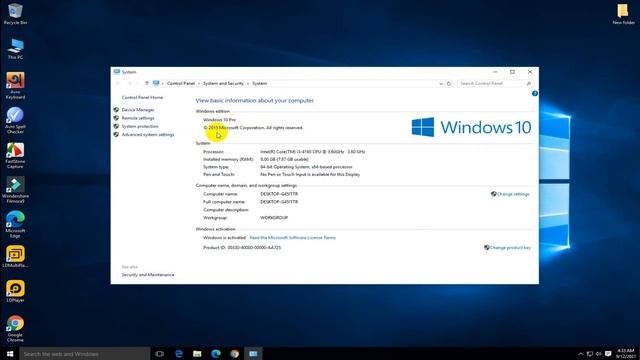Launch Google Chrome from the taskbar
This screenshot has width=640, height=360.
pos(235,353)
